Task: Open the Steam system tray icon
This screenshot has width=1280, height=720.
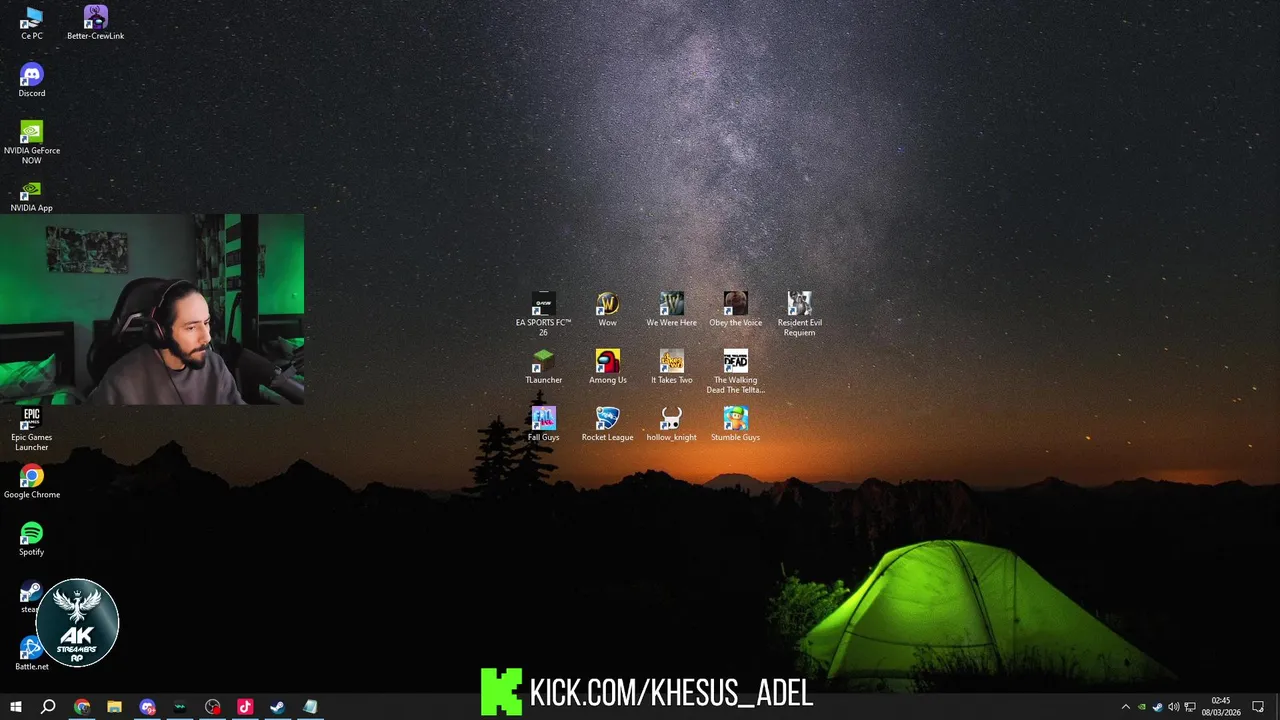Action: coord(1157,707)
